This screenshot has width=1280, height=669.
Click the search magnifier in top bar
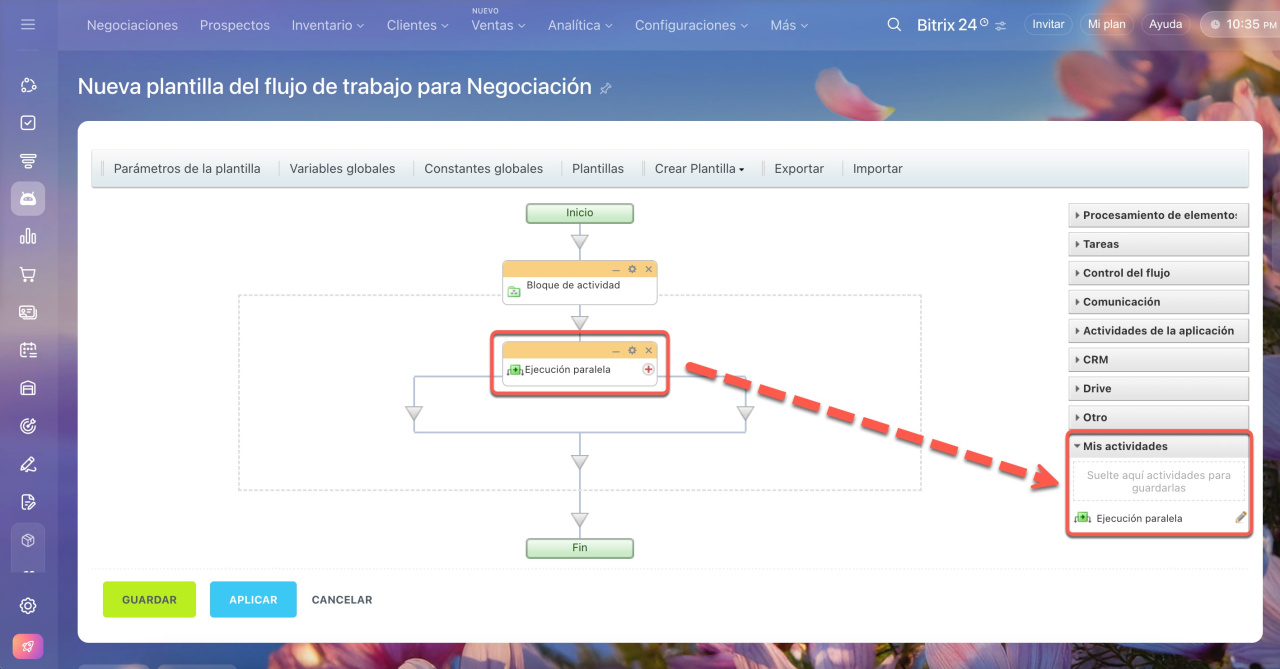click(x=894, y=24)
